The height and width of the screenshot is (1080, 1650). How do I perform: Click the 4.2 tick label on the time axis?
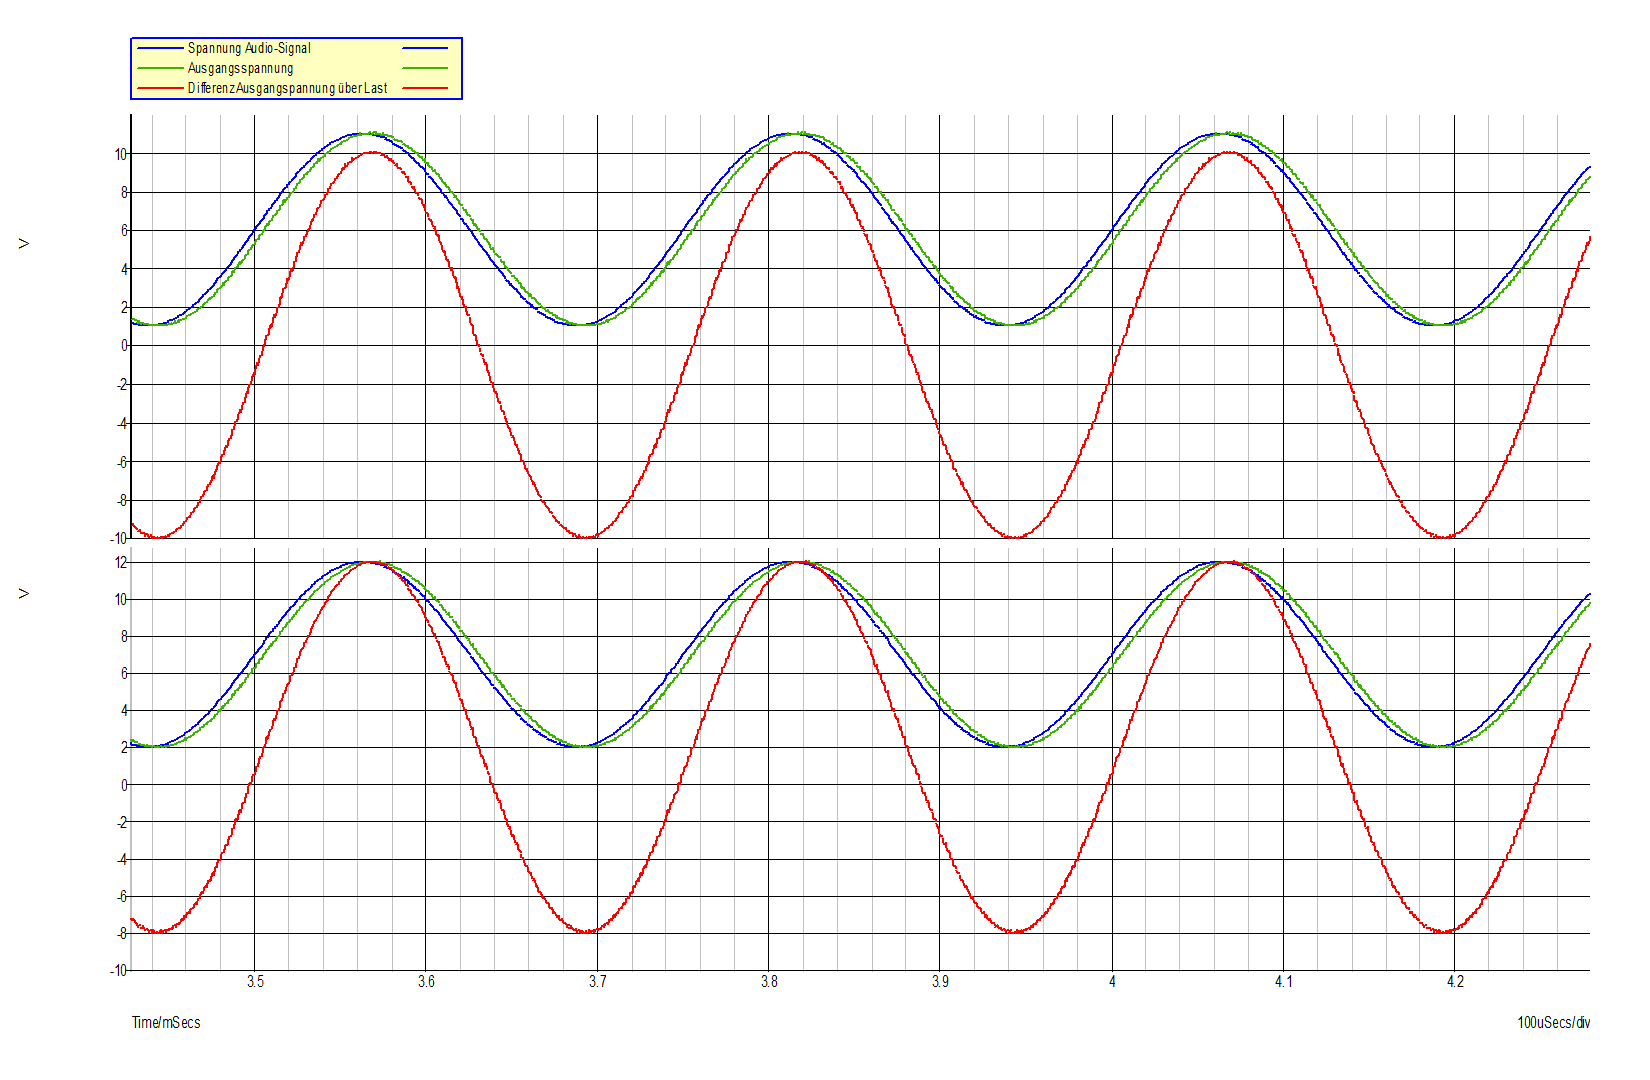coord(1454,981)
